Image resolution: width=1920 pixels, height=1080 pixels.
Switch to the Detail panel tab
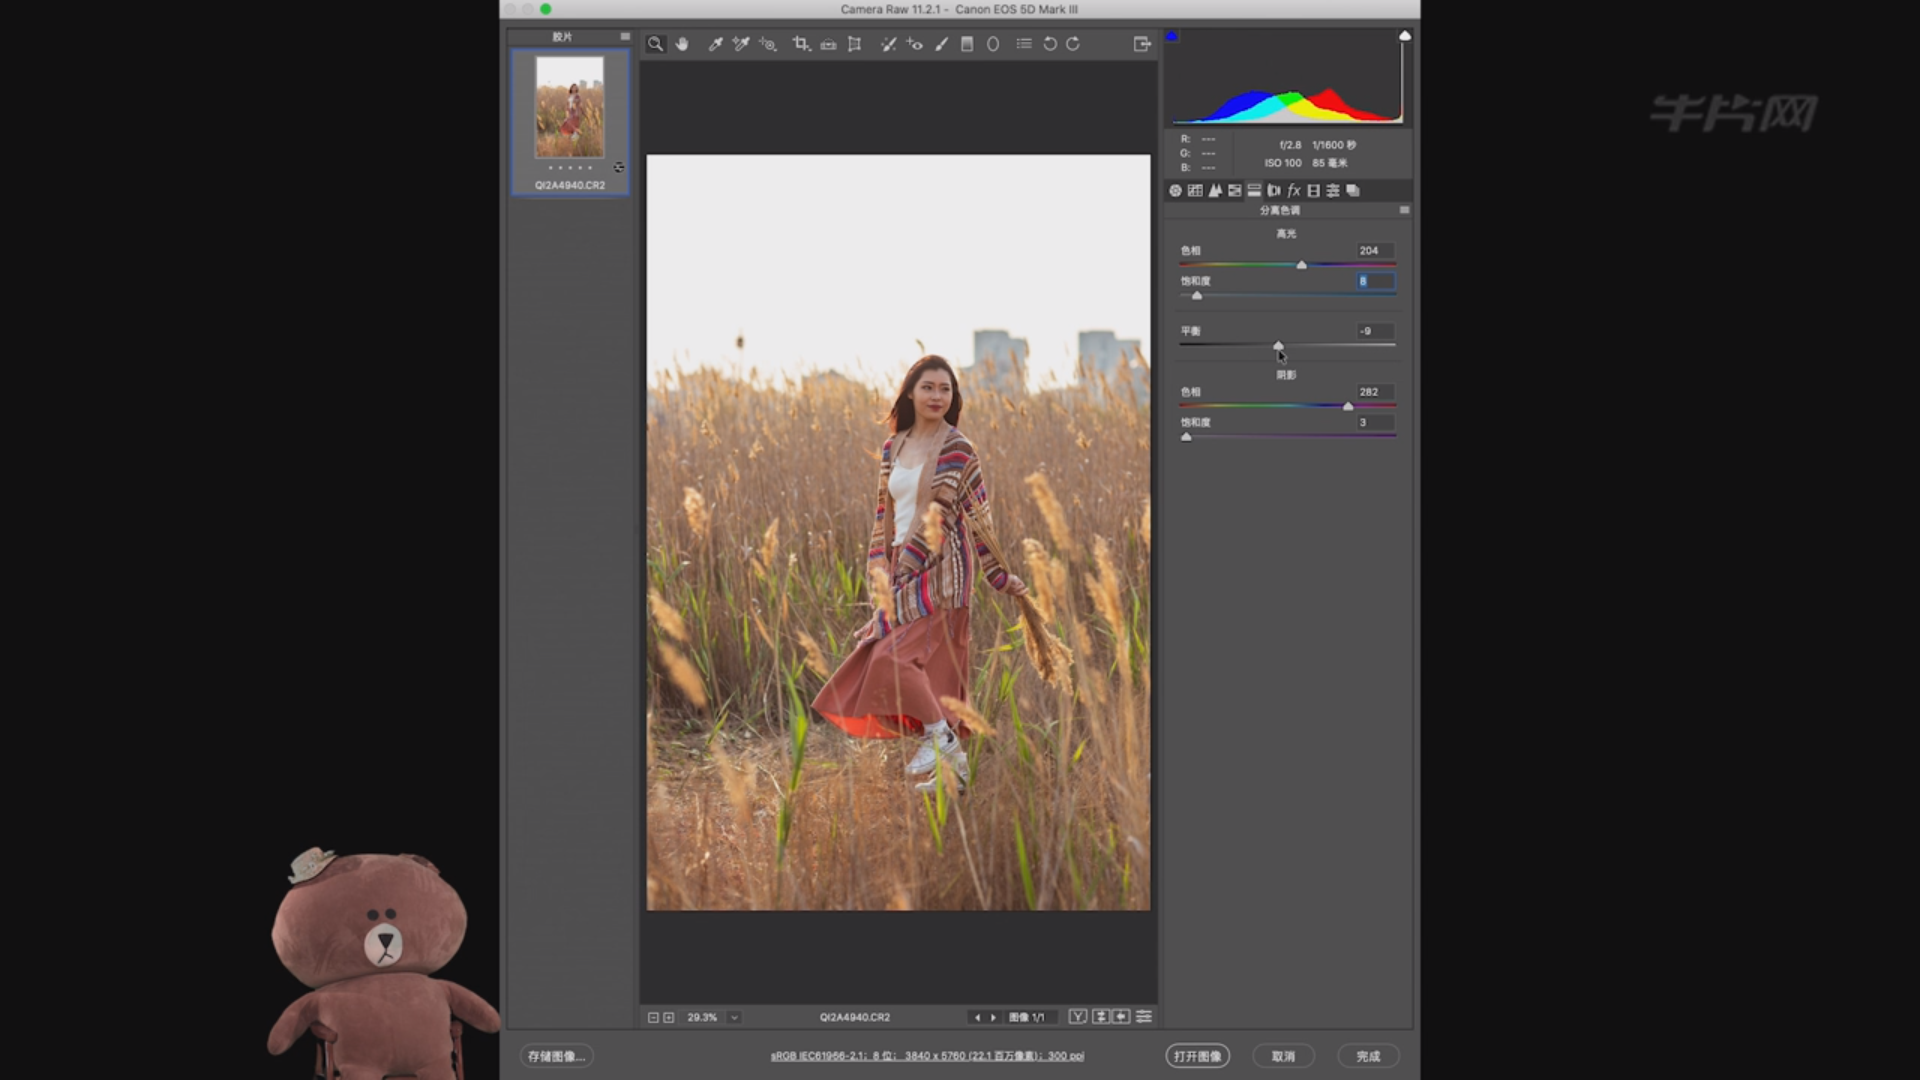1215,190
